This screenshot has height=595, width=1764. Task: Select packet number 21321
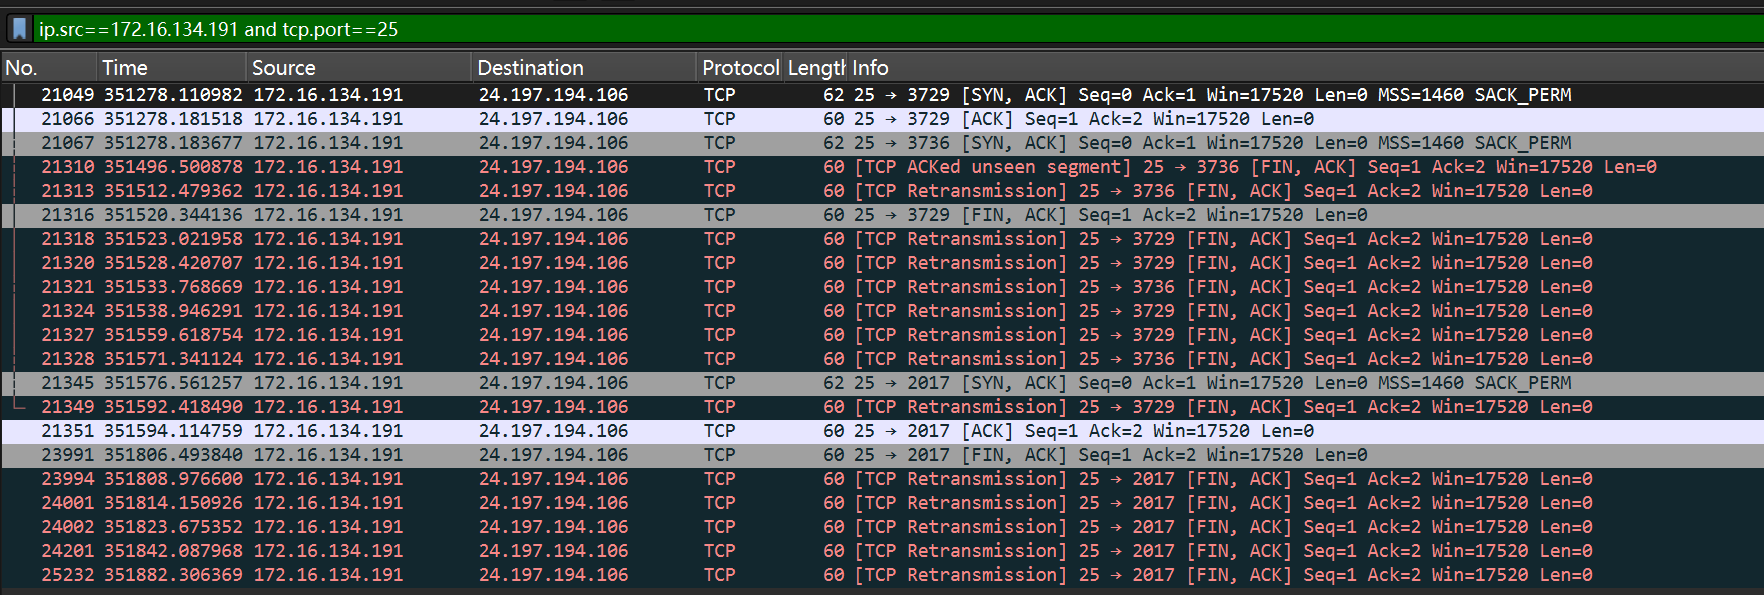(882, 287)
